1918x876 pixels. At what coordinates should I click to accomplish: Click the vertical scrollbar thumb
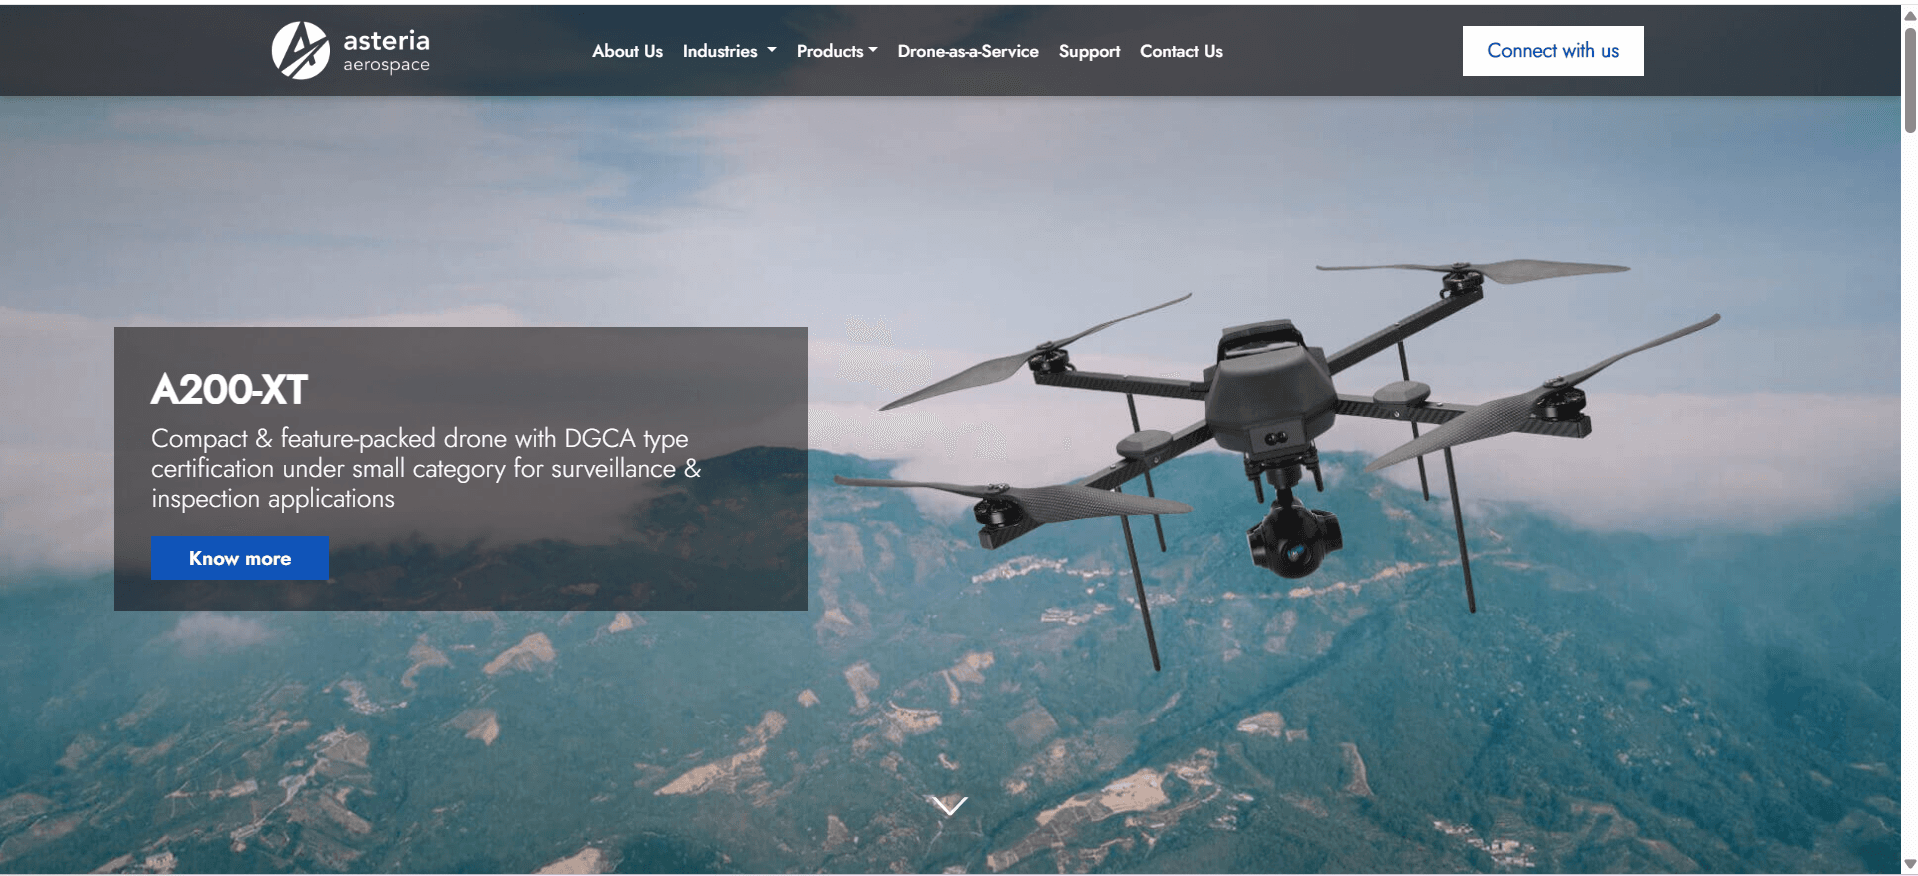(x=1910, y=80)
